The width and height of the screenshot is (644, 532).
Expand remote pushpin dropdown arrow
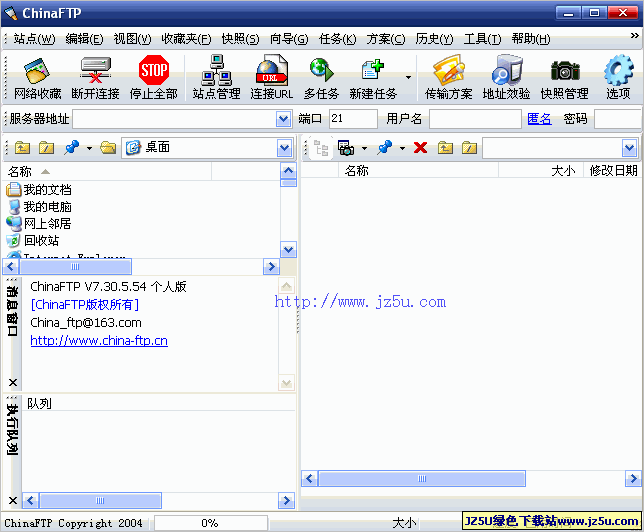[402, 148]
